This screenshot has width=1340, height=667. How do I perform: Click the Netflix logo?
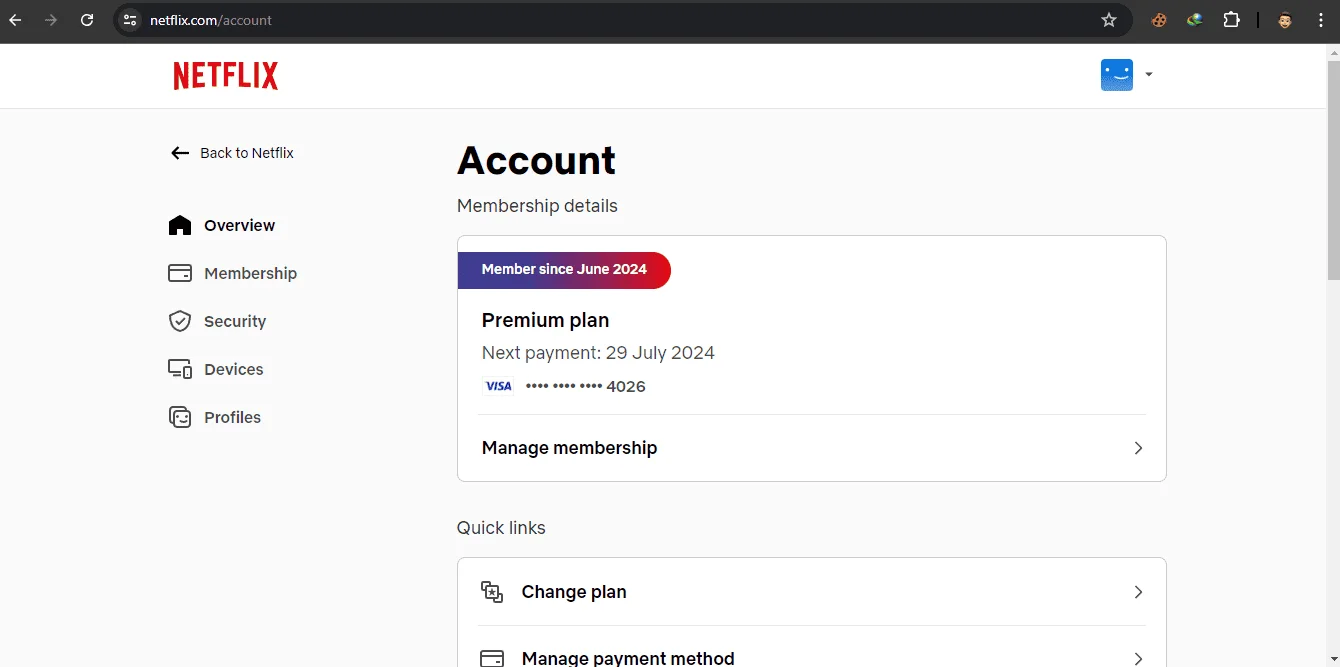pos(226,76)
